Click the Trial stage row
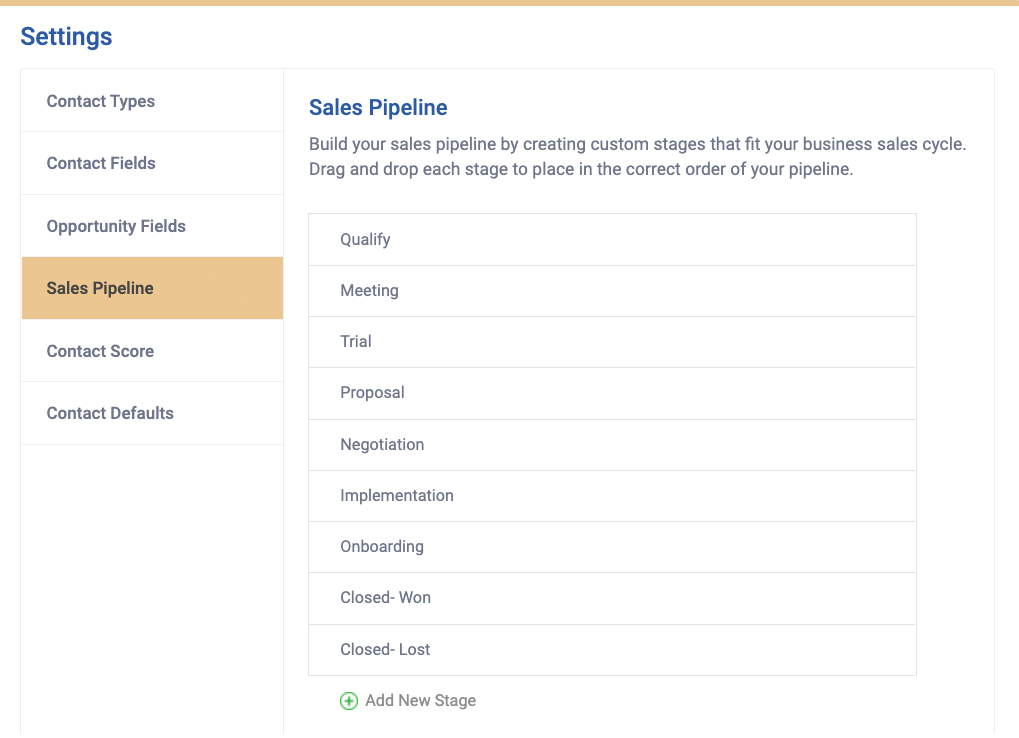Image resolution: width=1019 pixels, height=738 pixels. point(612,342)
